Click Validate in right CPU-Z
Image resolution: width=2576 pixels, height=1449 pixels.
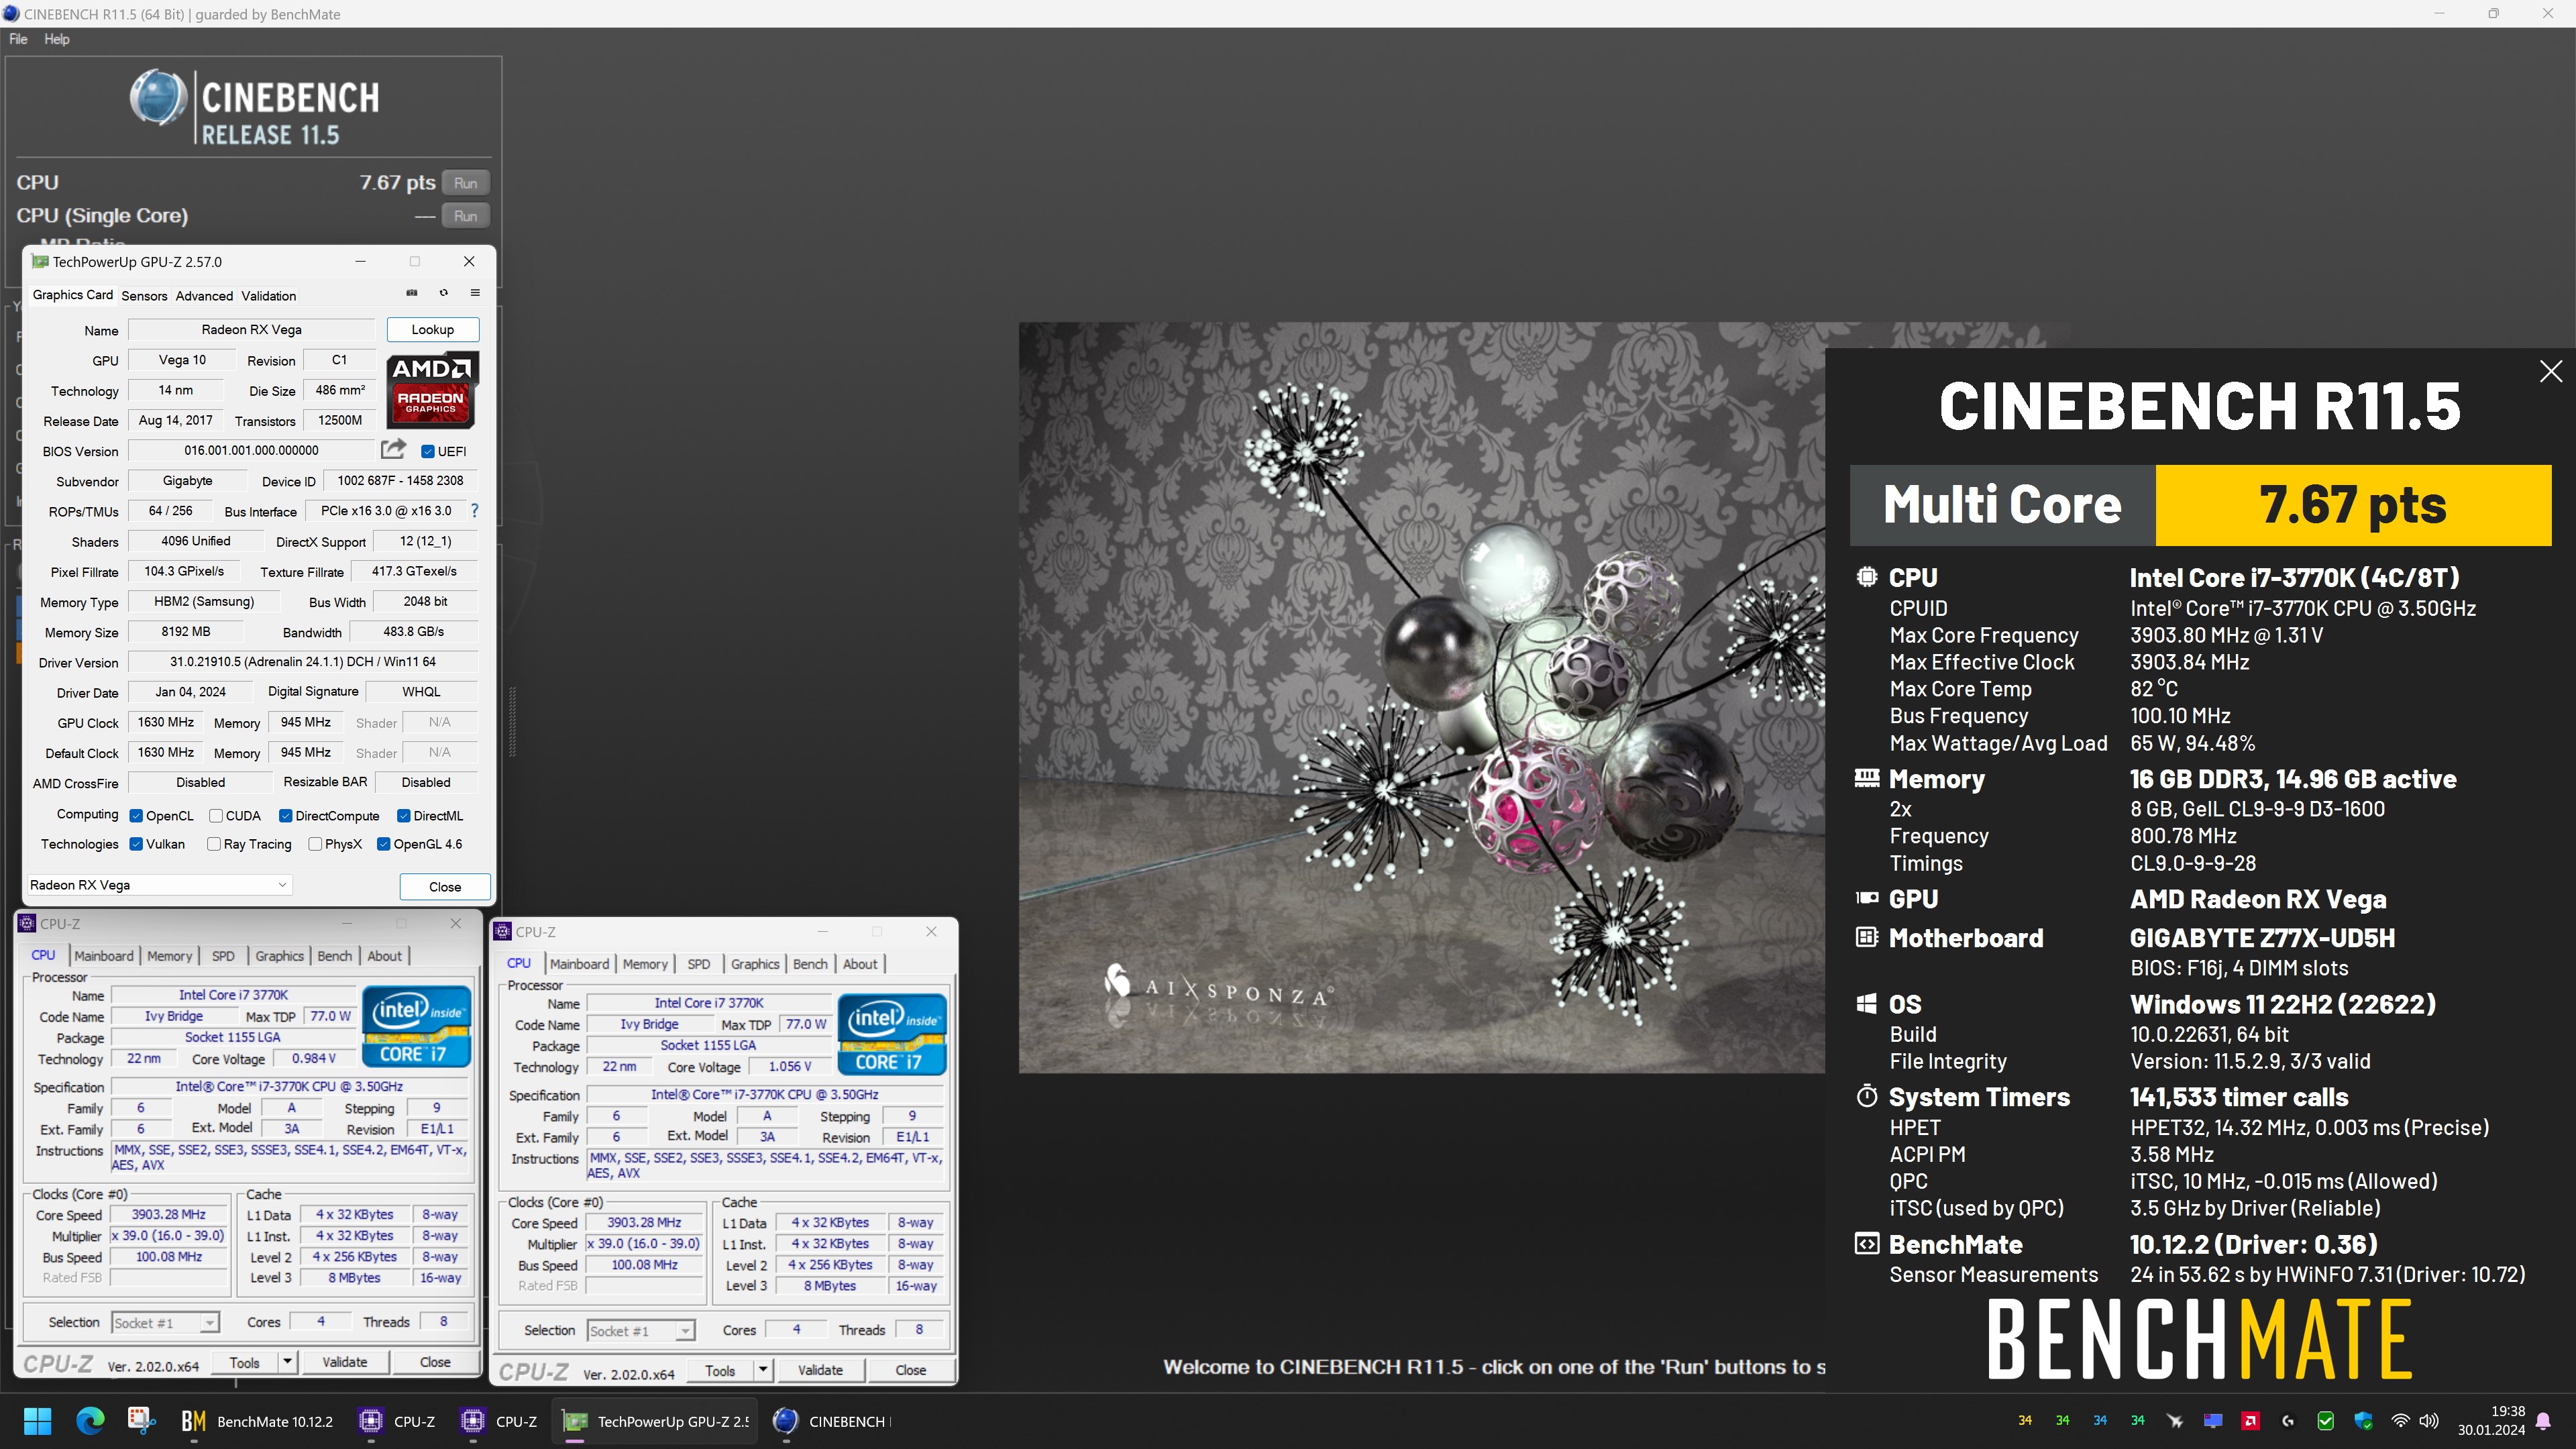click(x=820, y=1370)
